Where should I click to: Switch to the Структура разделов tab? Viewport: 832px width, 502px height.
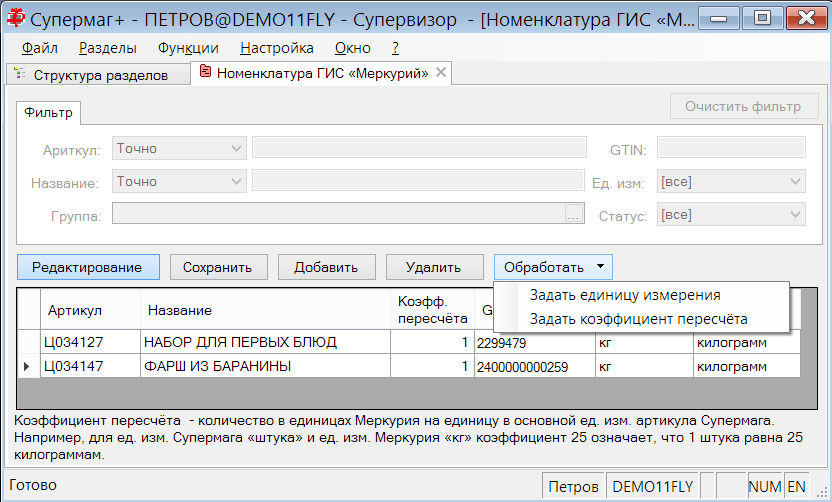[98, 74]
